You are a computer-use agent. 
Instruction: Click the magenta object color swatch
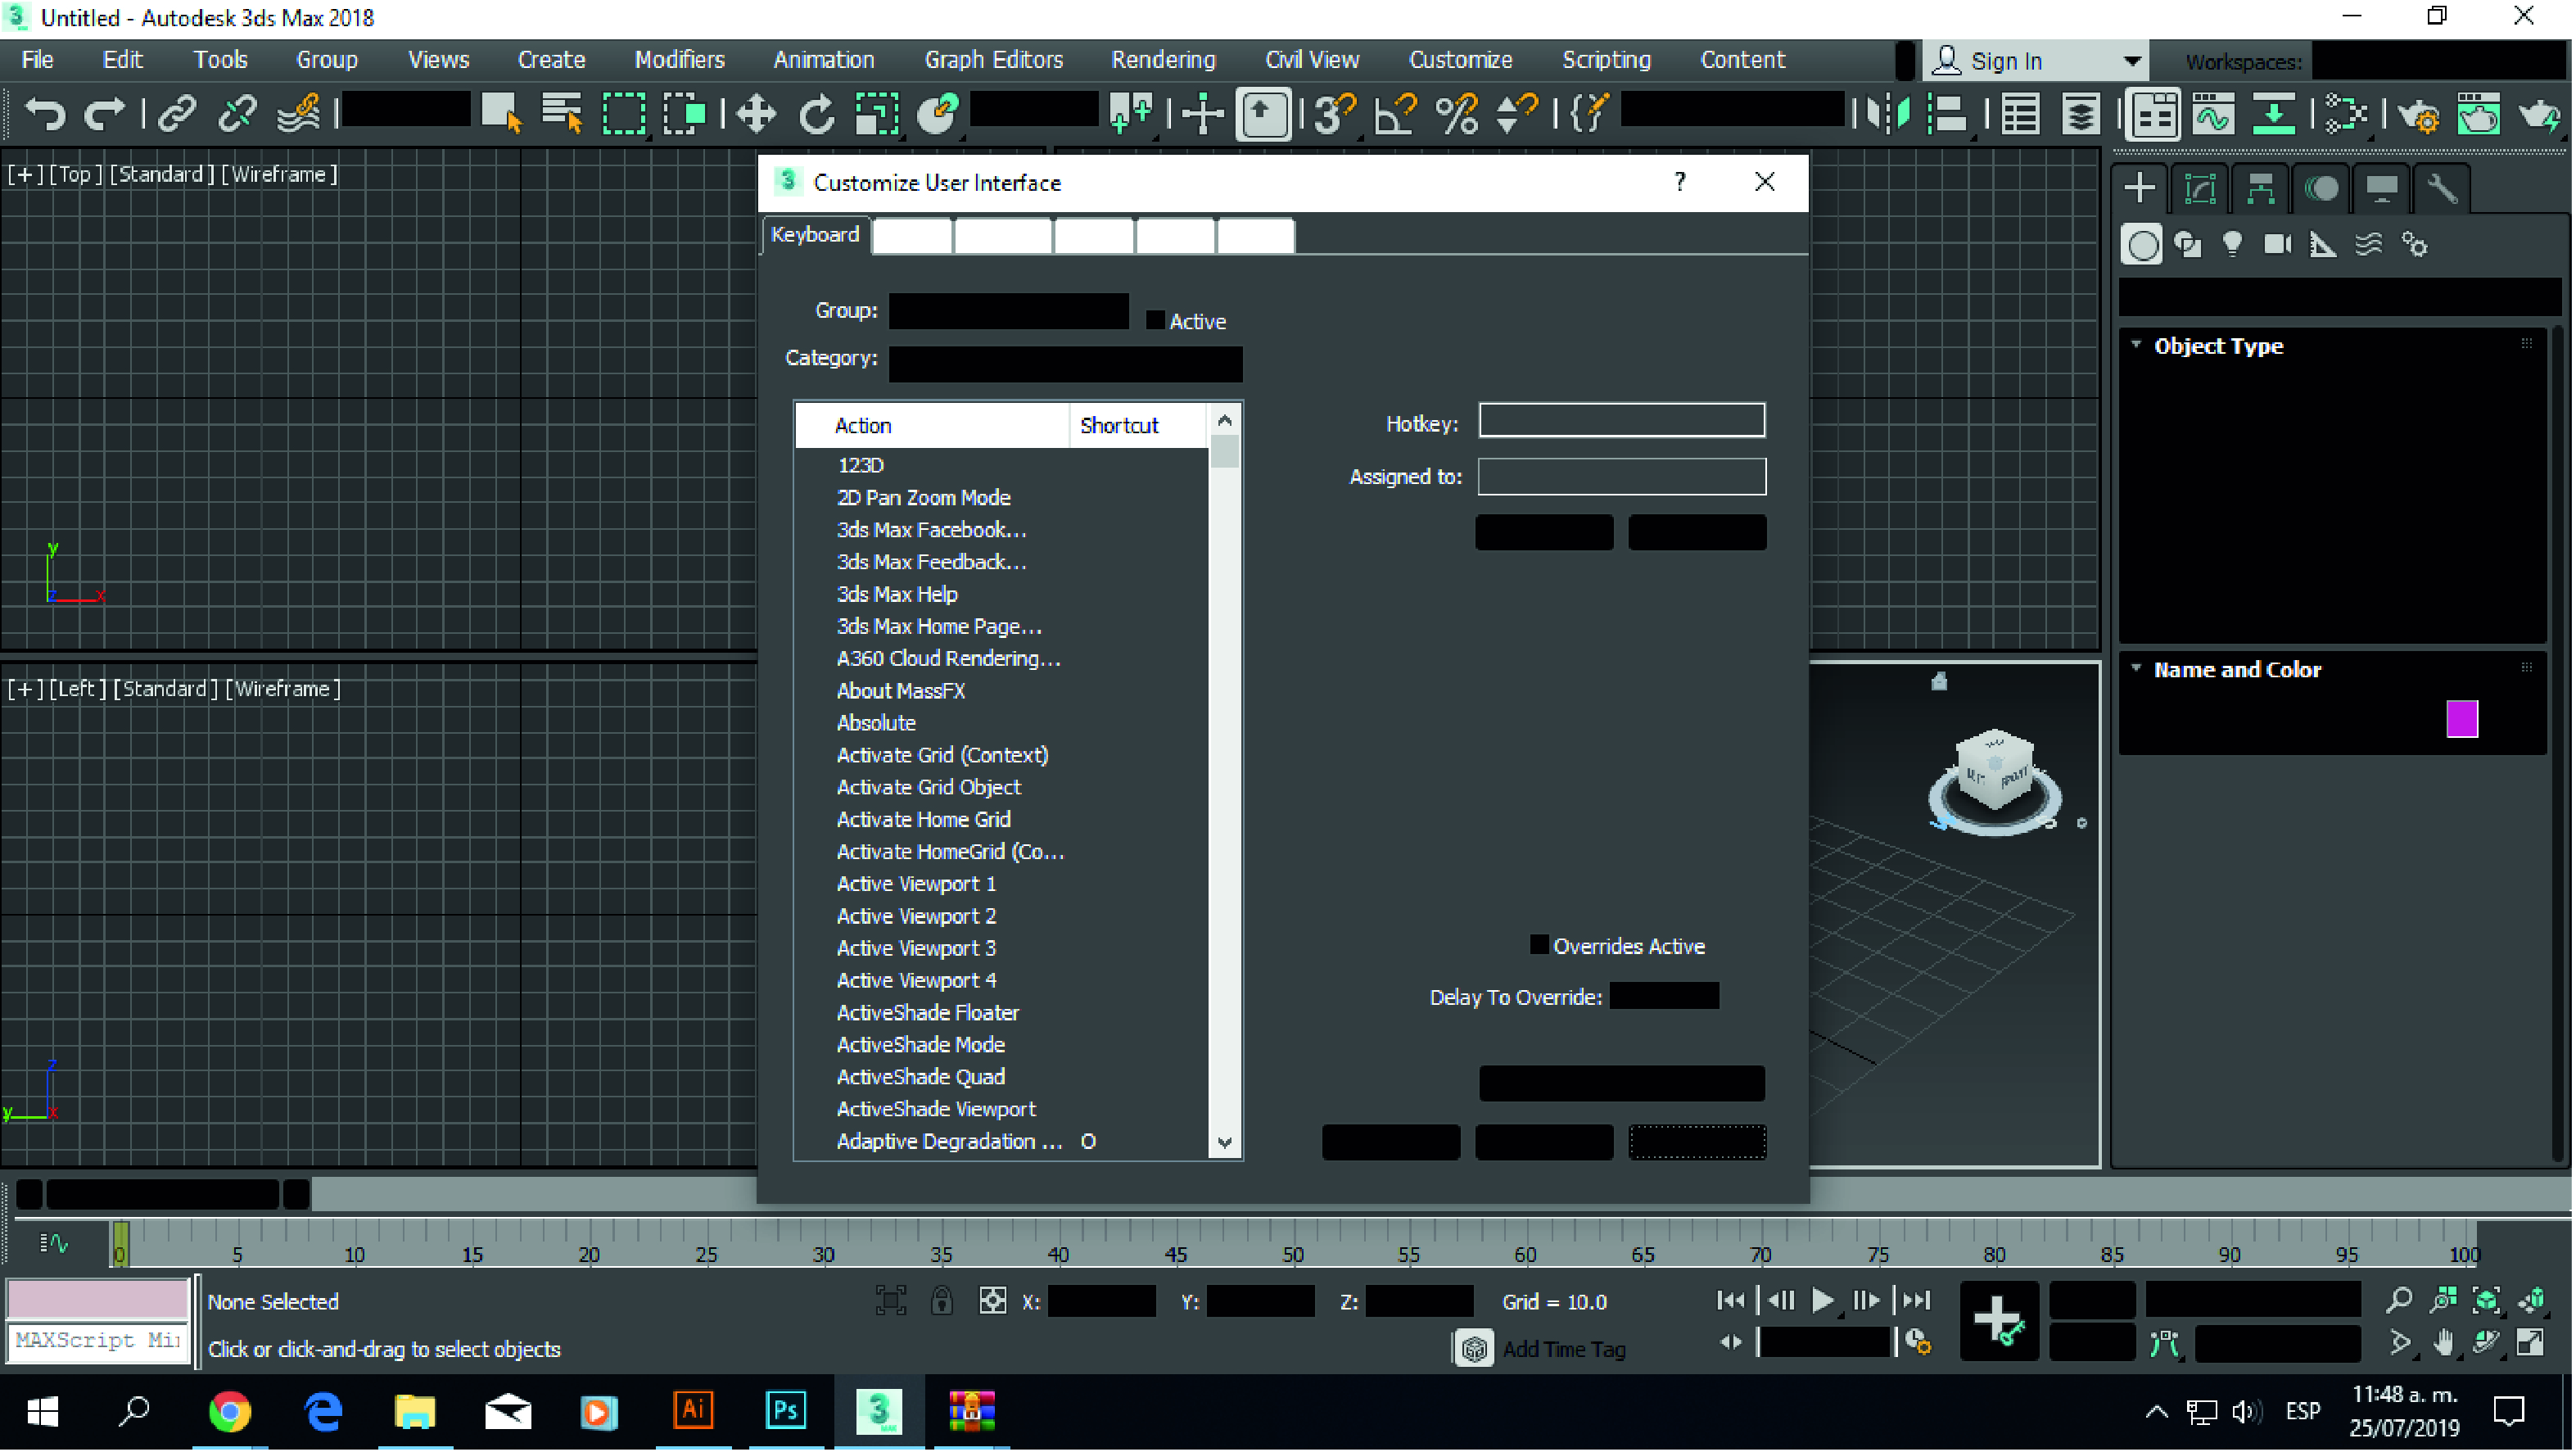coord(2461,719)
